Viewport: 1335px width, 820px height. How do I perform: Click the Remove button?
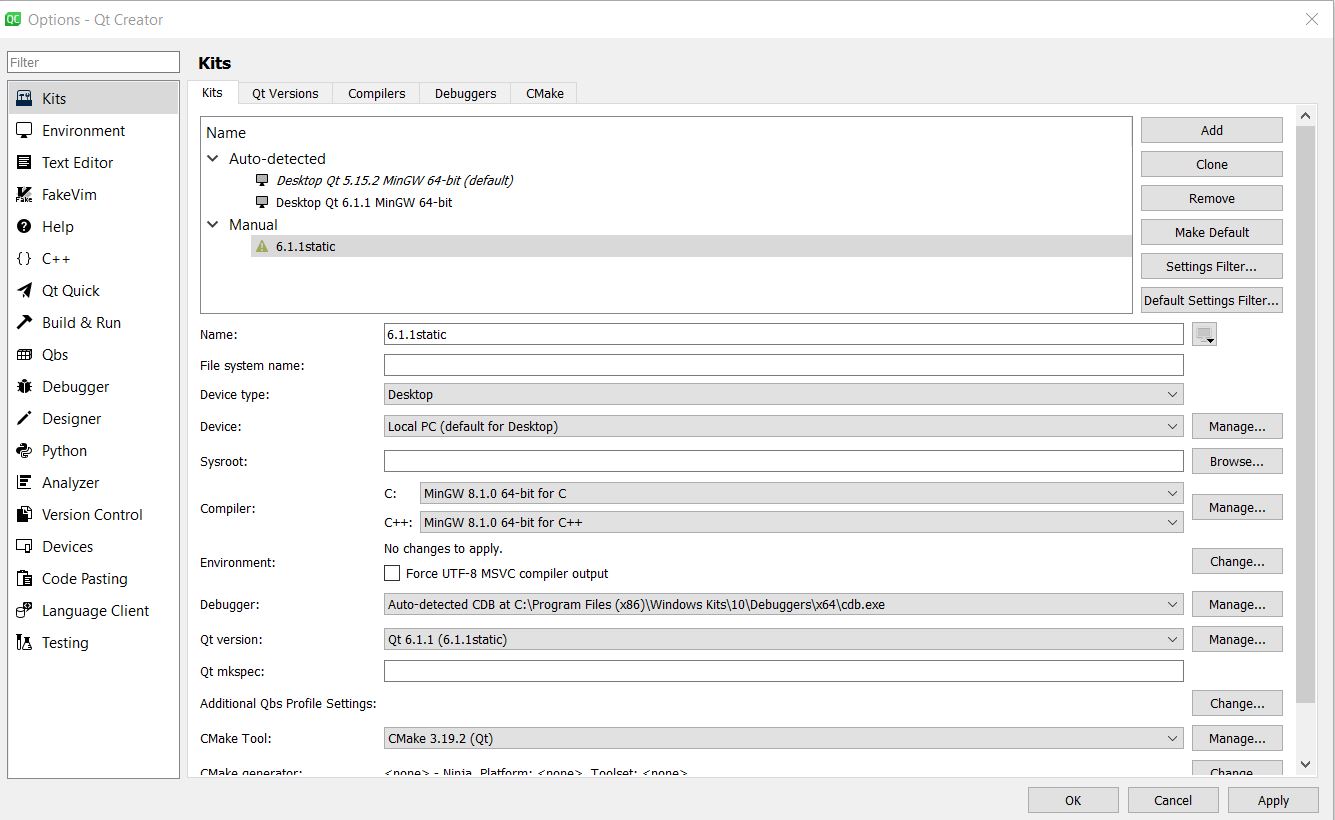tap(1212, 198)
